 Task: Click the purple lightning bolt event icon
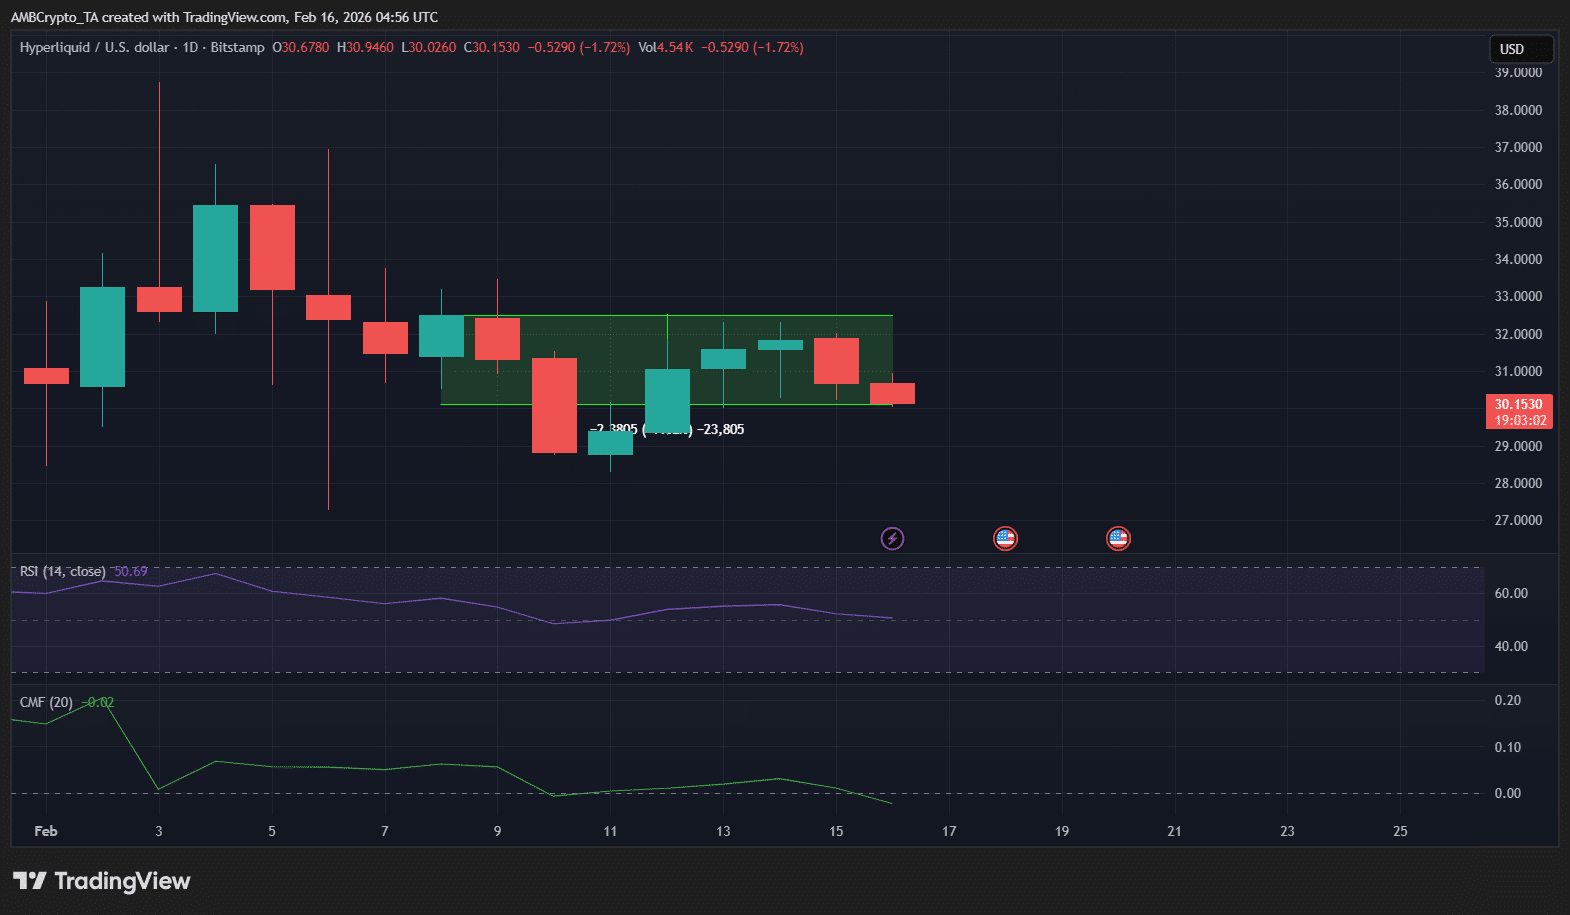892,539
